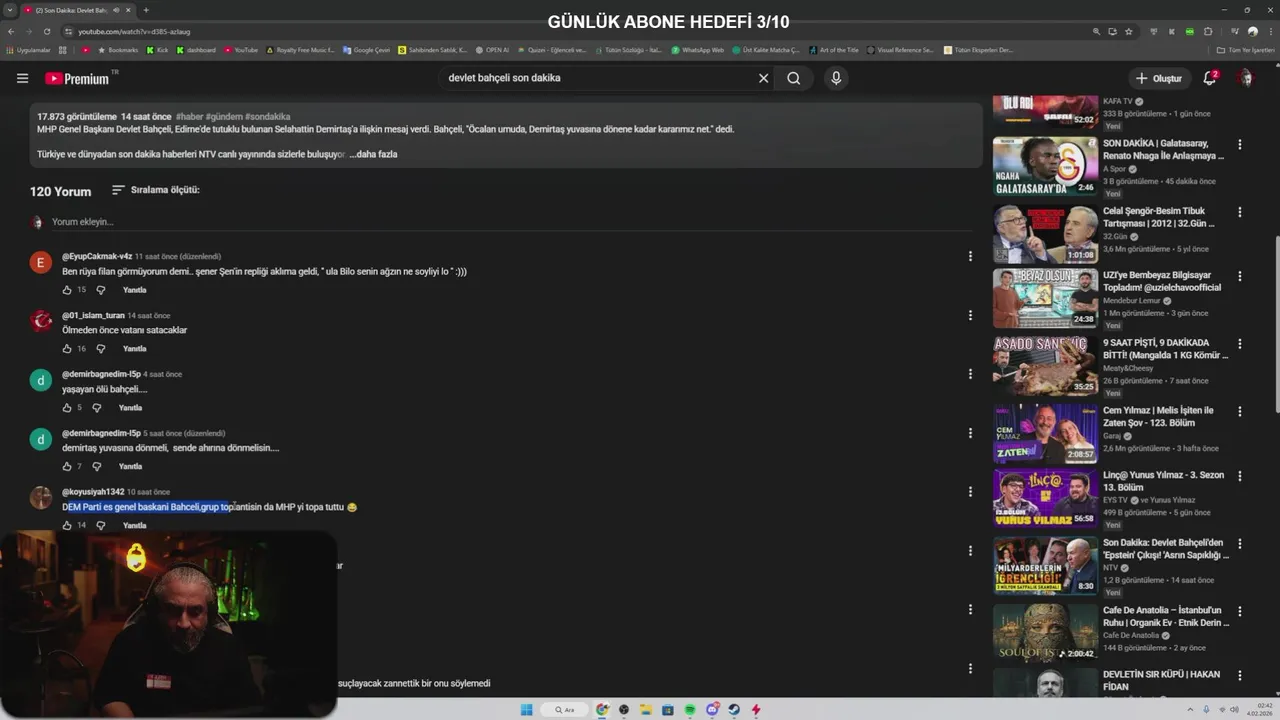This screenshot has height=720, width=1280.
Task: Dislike the comment "yaşayan ölü bahçeli"
Action: (x=97, y=408)
